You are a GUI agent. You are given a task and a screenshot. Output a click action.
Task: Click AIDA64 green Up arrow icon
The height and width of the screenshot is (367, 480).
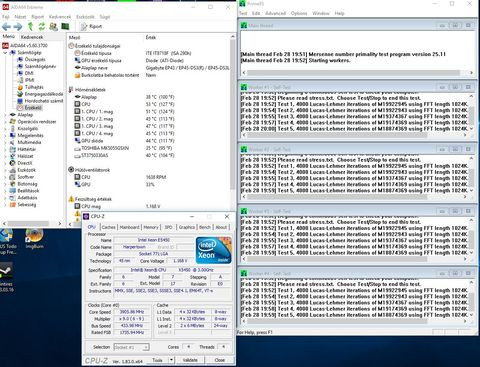coord(30,26)
